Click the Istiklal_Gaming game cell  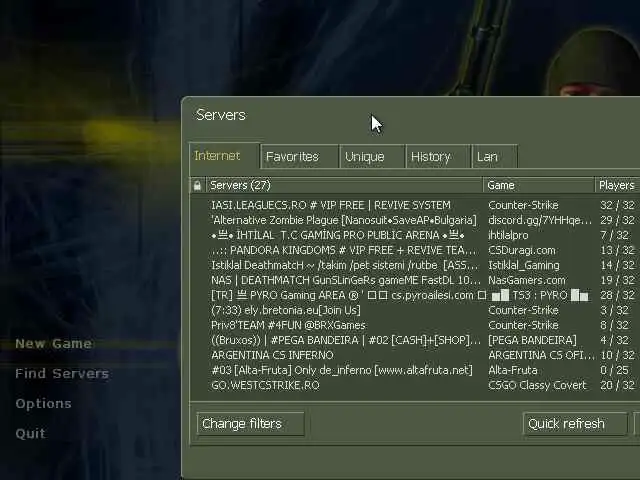[524, 265]
